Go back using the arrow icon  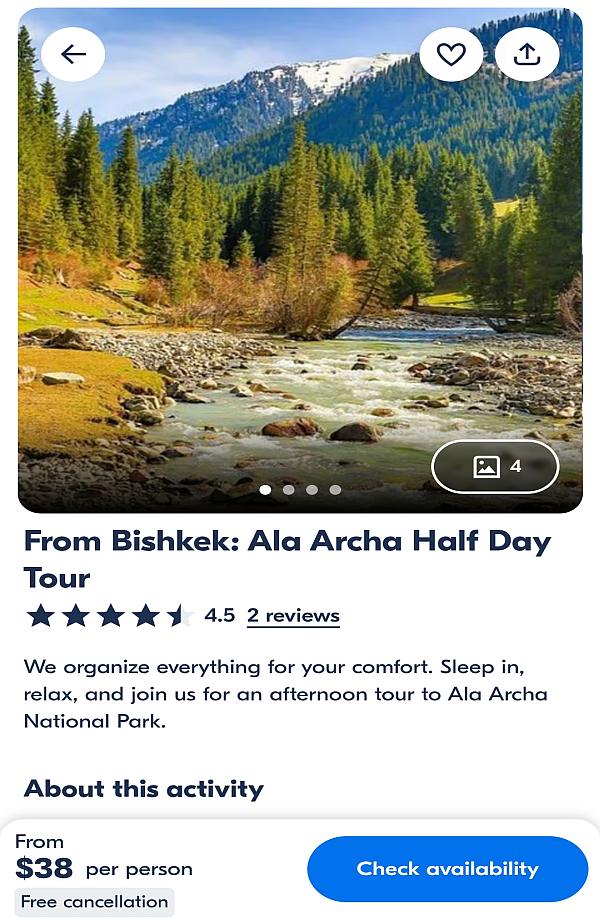point(73,54)
